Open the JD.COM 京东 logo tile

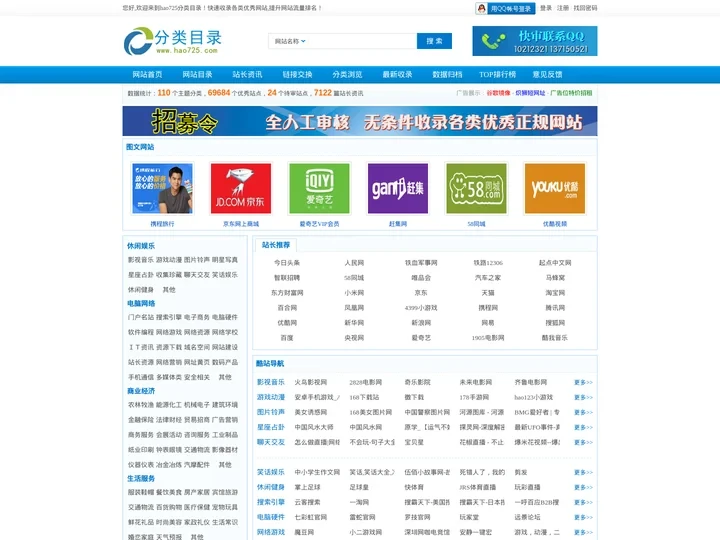click(x=241, y=188)
